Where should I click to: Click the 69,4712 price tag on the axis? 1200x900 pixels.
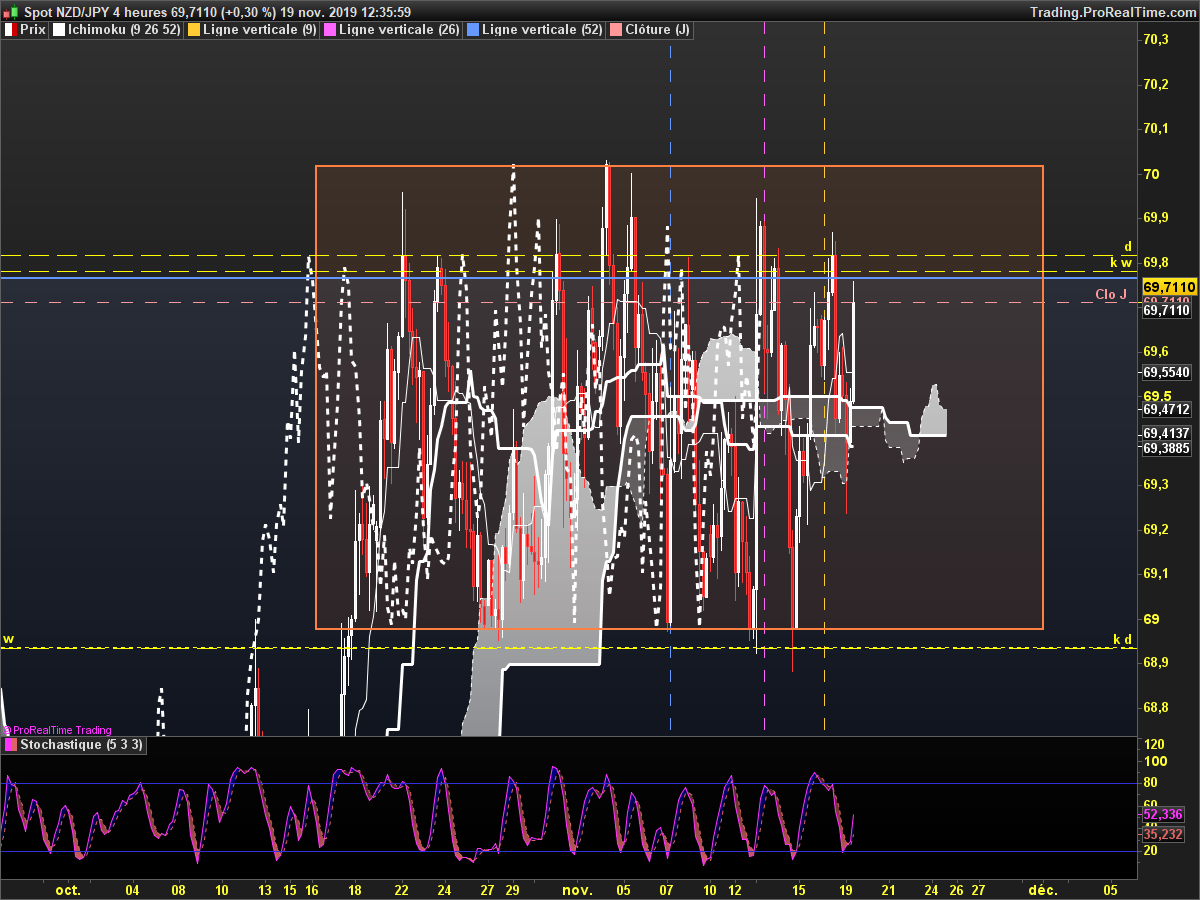coord(1167,409)
